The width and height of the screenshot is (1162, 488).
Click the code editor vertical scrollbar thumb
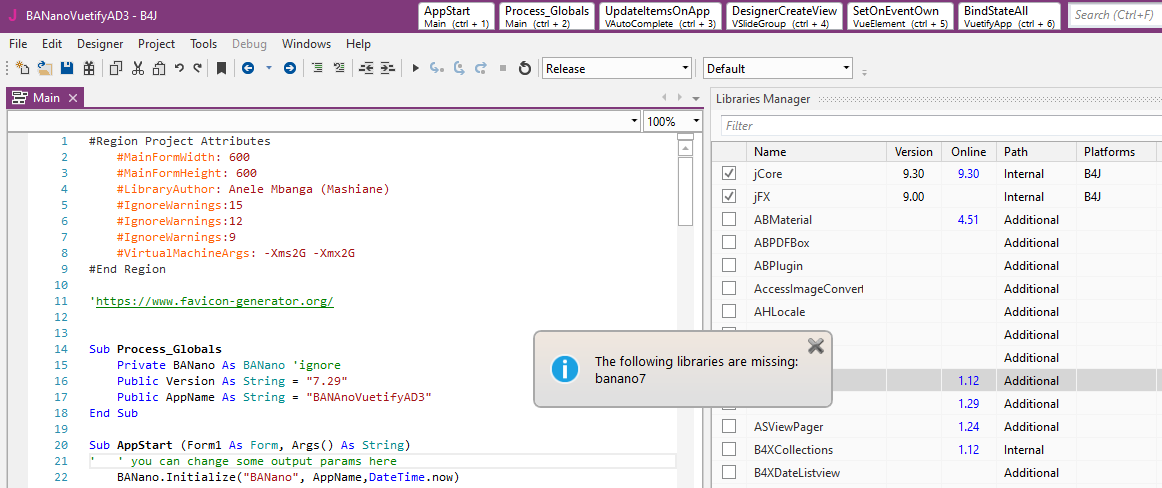pyautogui.click(x=685, y=190)
